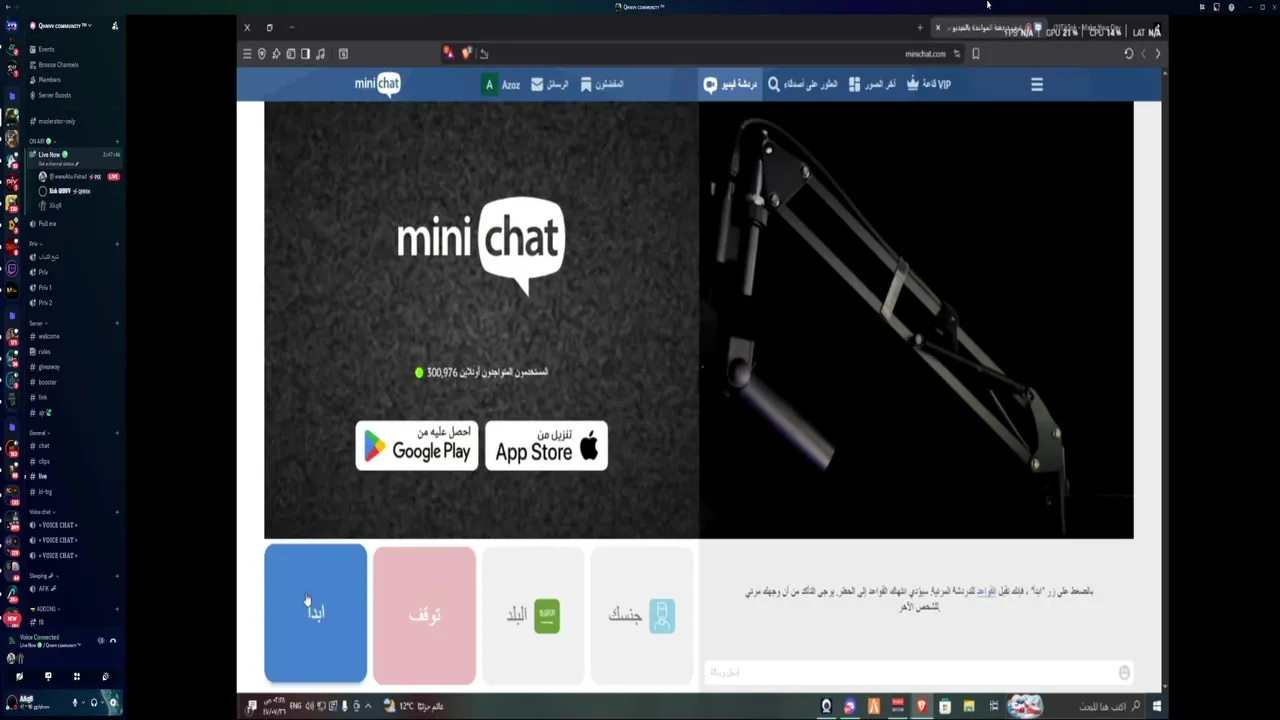Collapse the ADDONS category
The width and height of the screenshot is (1280, 720).
[x=43, y=609]
